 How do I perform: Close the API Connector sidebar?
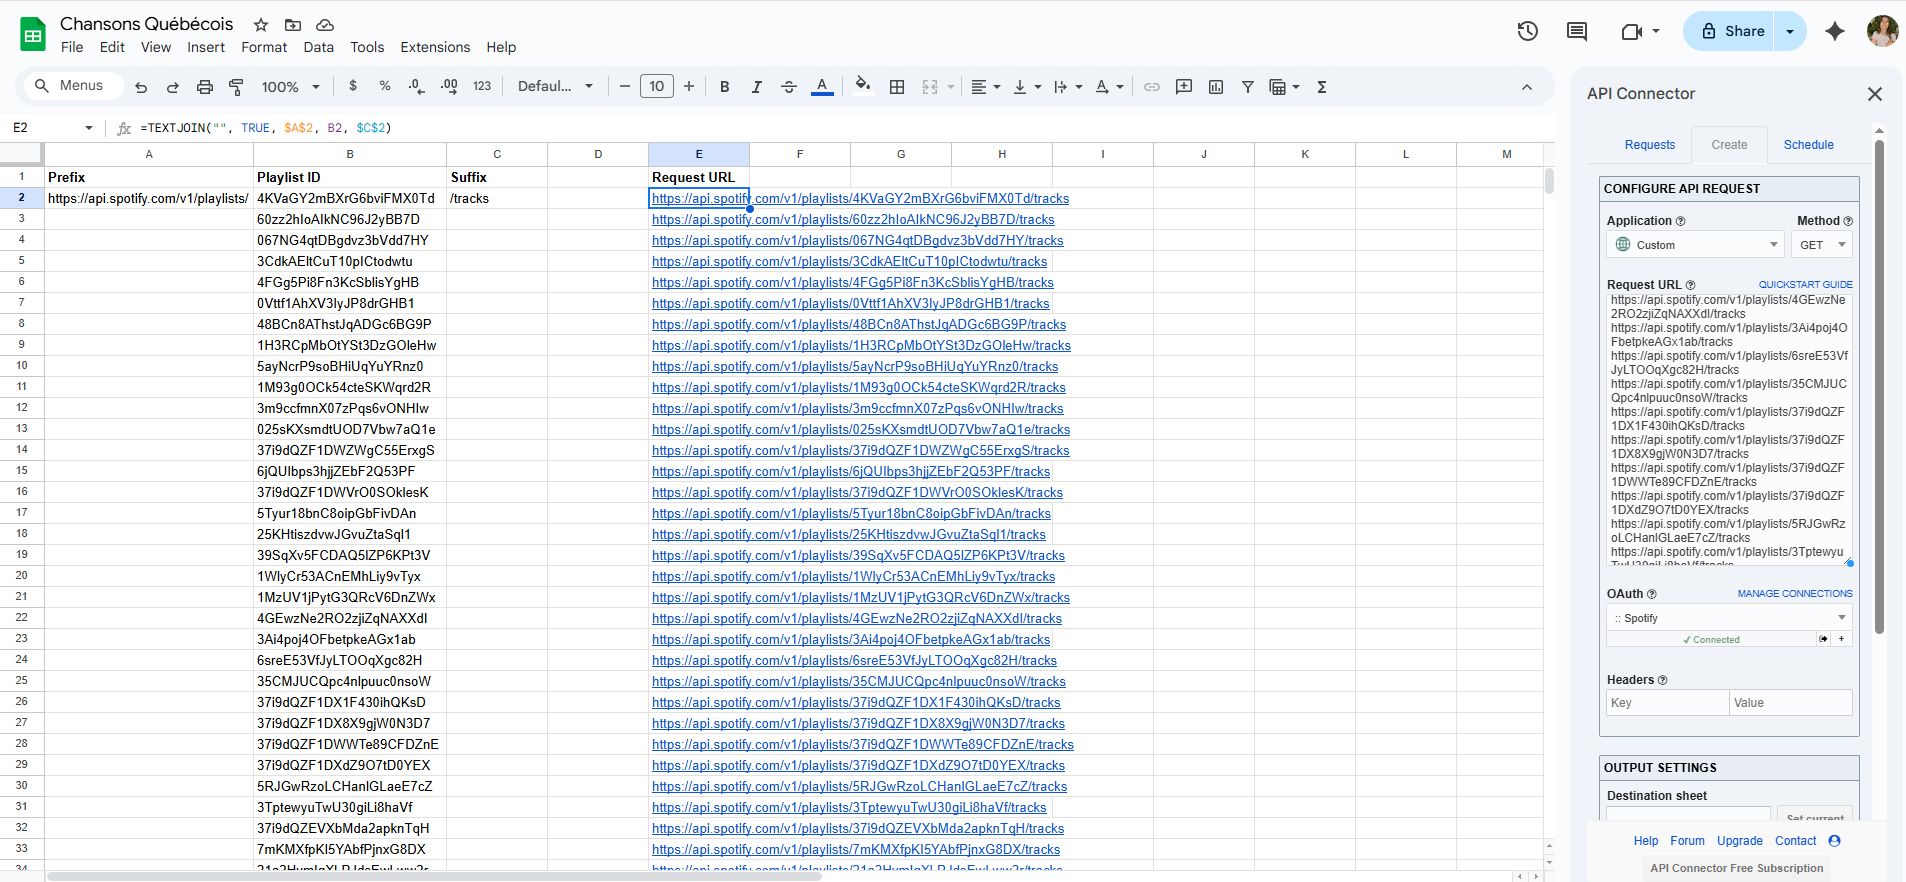(1875, 94)
